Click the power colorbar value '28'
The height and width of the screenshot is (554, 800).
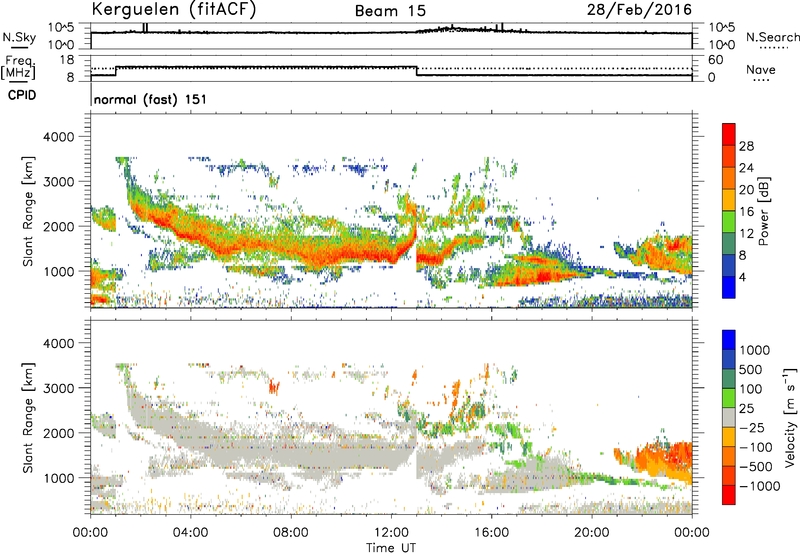tap(746, 146)
